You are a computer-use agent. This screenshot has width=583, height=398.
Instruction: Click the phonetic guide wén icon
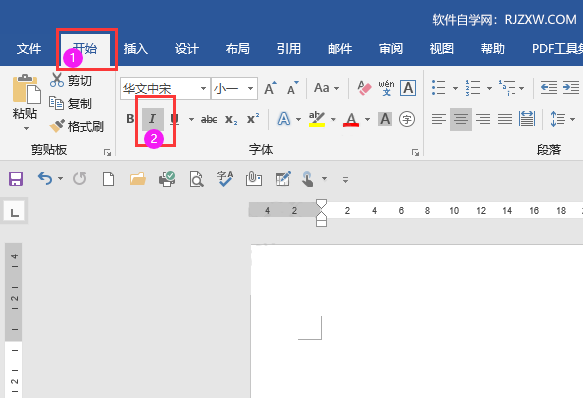386,88
